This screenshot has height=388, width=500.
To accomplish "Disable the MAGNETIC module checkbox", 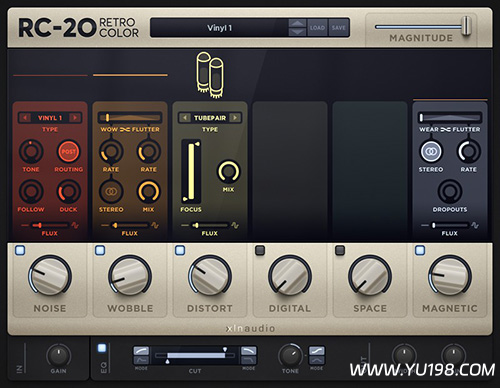I will point(420,250).
